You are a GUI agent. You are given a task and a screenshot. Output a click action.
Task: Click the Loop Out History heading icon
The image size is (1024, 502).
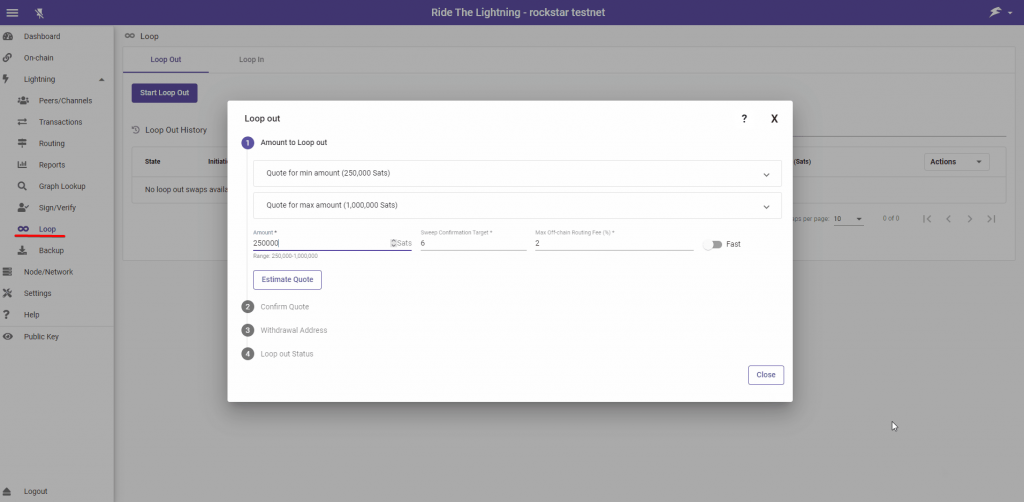(x=136, y=130)
